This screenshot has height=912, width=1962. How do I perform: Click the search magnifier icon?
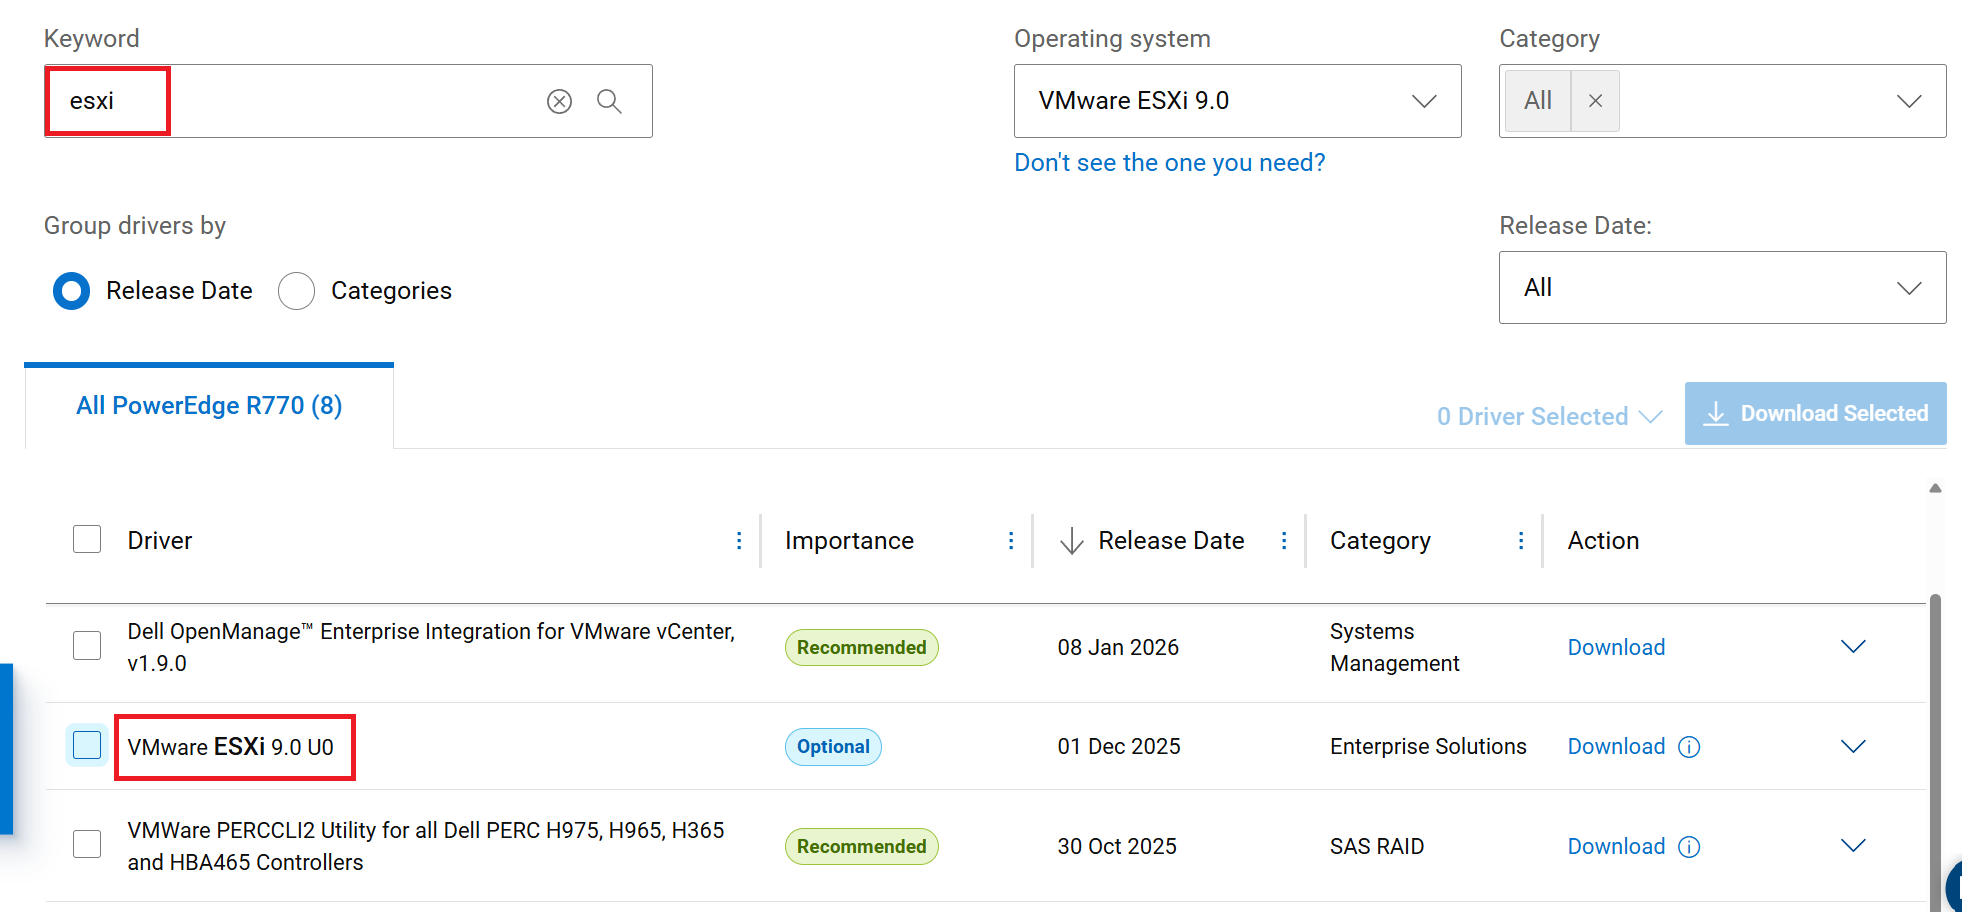point(610,101)
